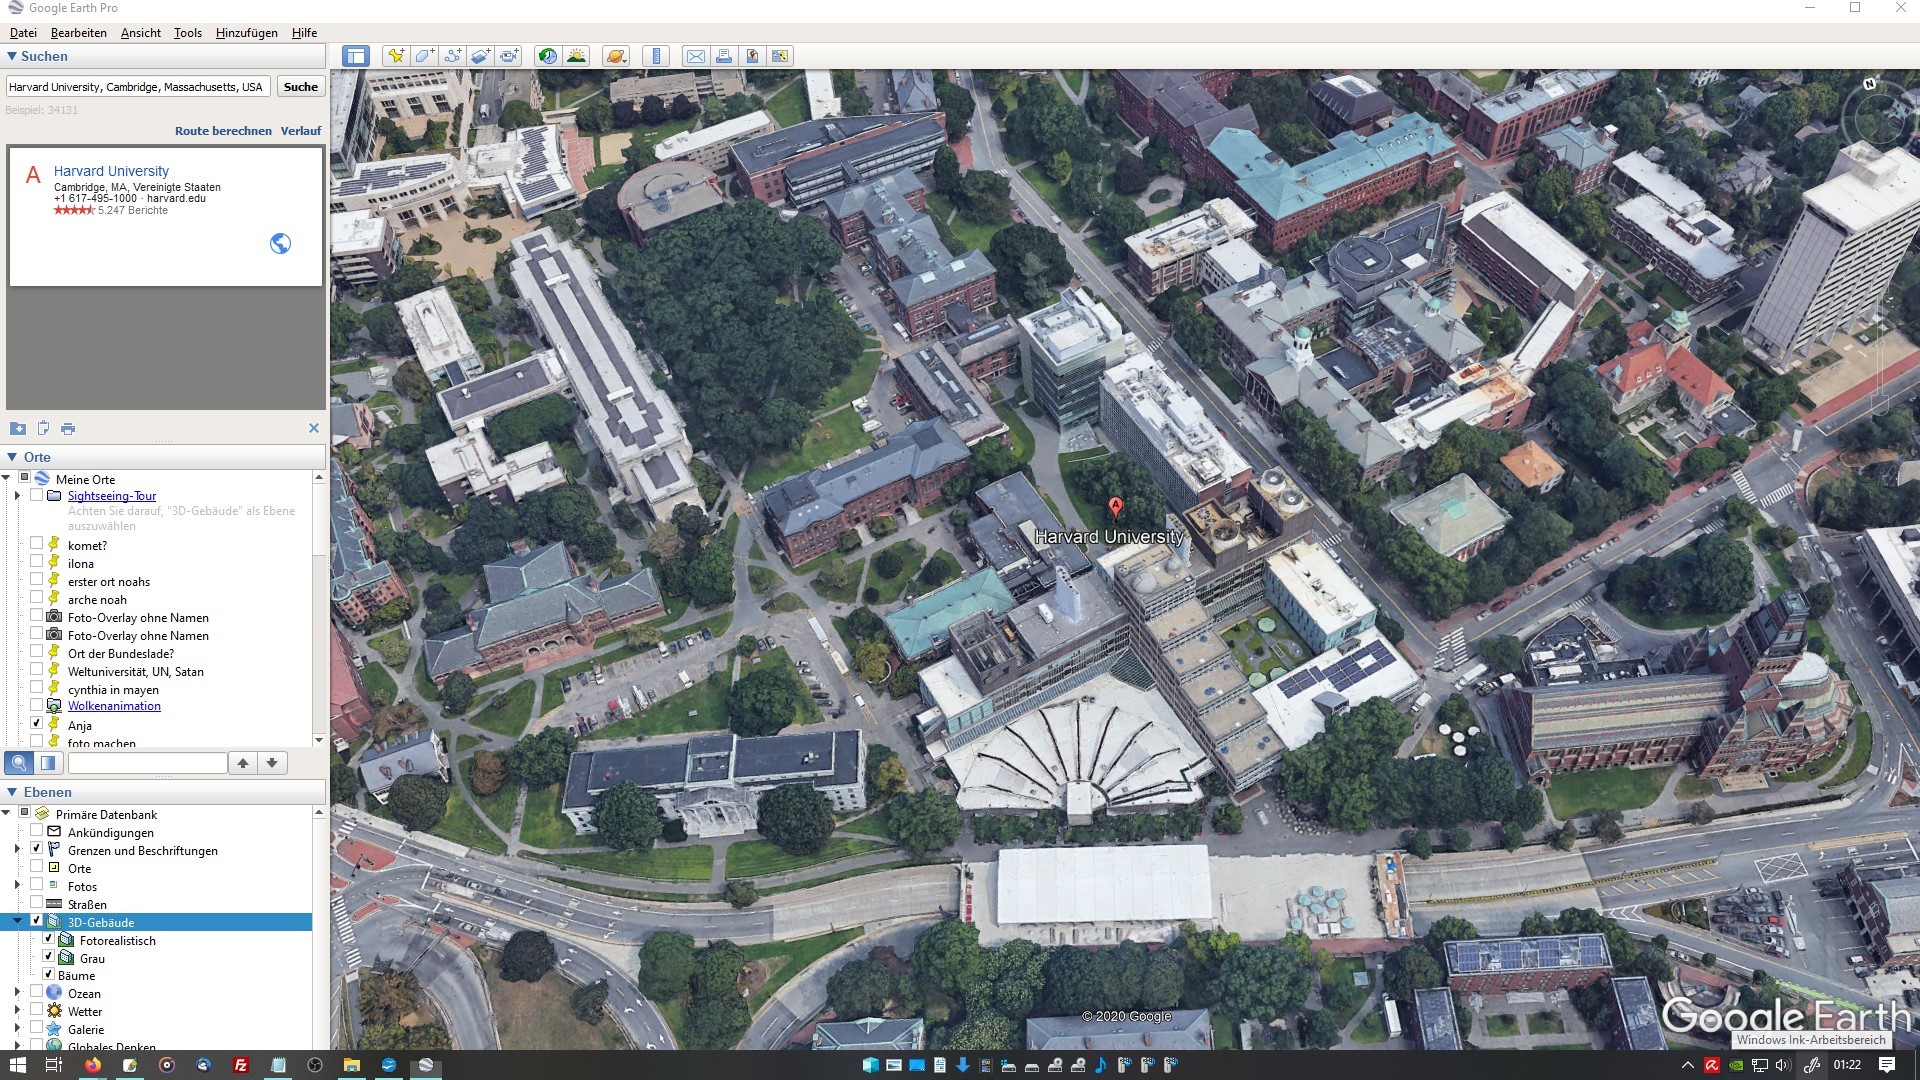
Task: Click the Suche search button
Action: (x=301, y=87)
